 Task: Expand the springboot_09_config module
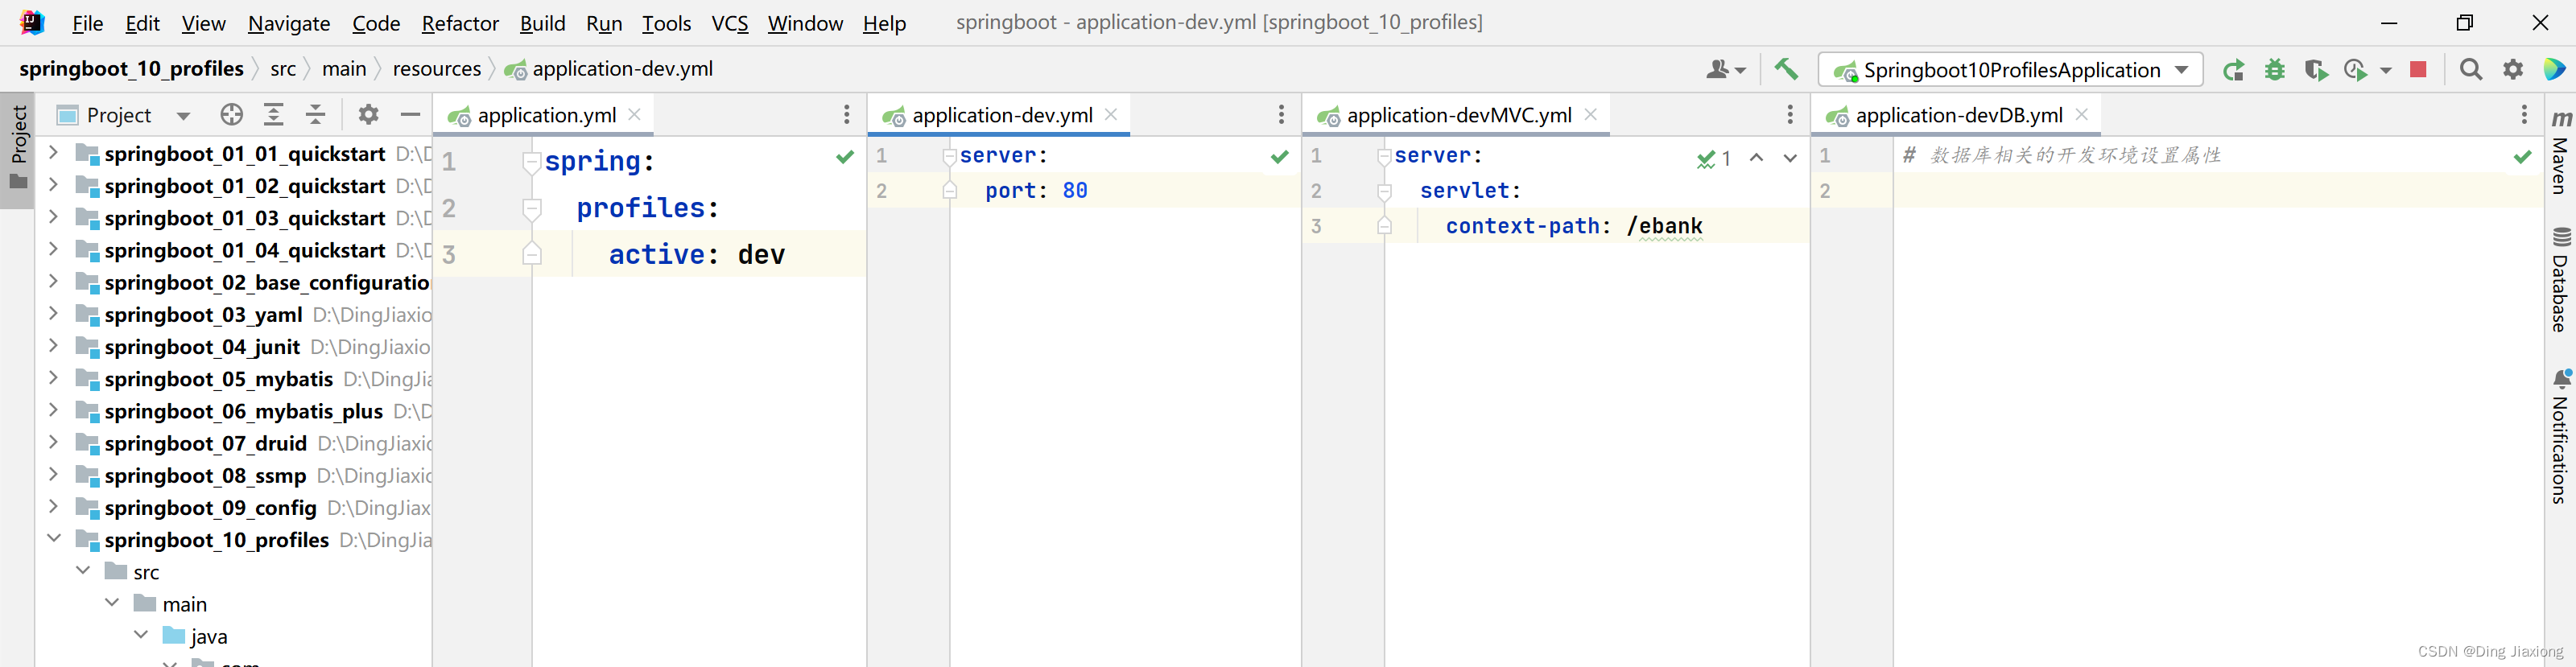click(x=54, y=507)
